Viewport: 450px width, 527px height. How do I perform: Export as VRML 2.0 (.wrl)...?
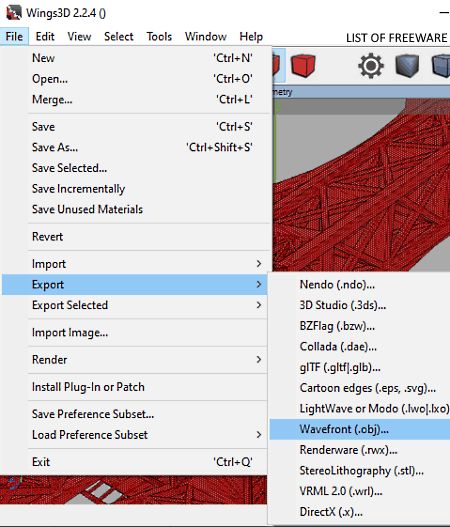tap(360, 491)
